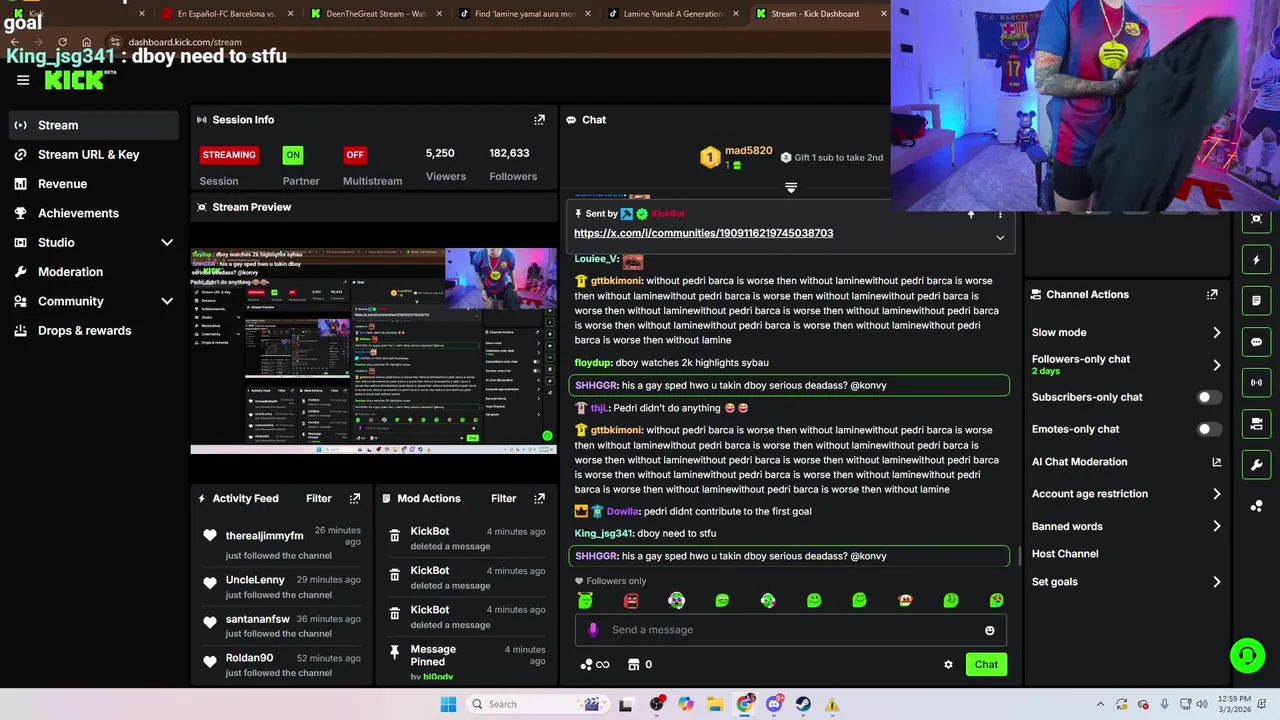Click the Windows Start button
The height and width of the screenshot is (720, 1280).
tap(448, 704)
